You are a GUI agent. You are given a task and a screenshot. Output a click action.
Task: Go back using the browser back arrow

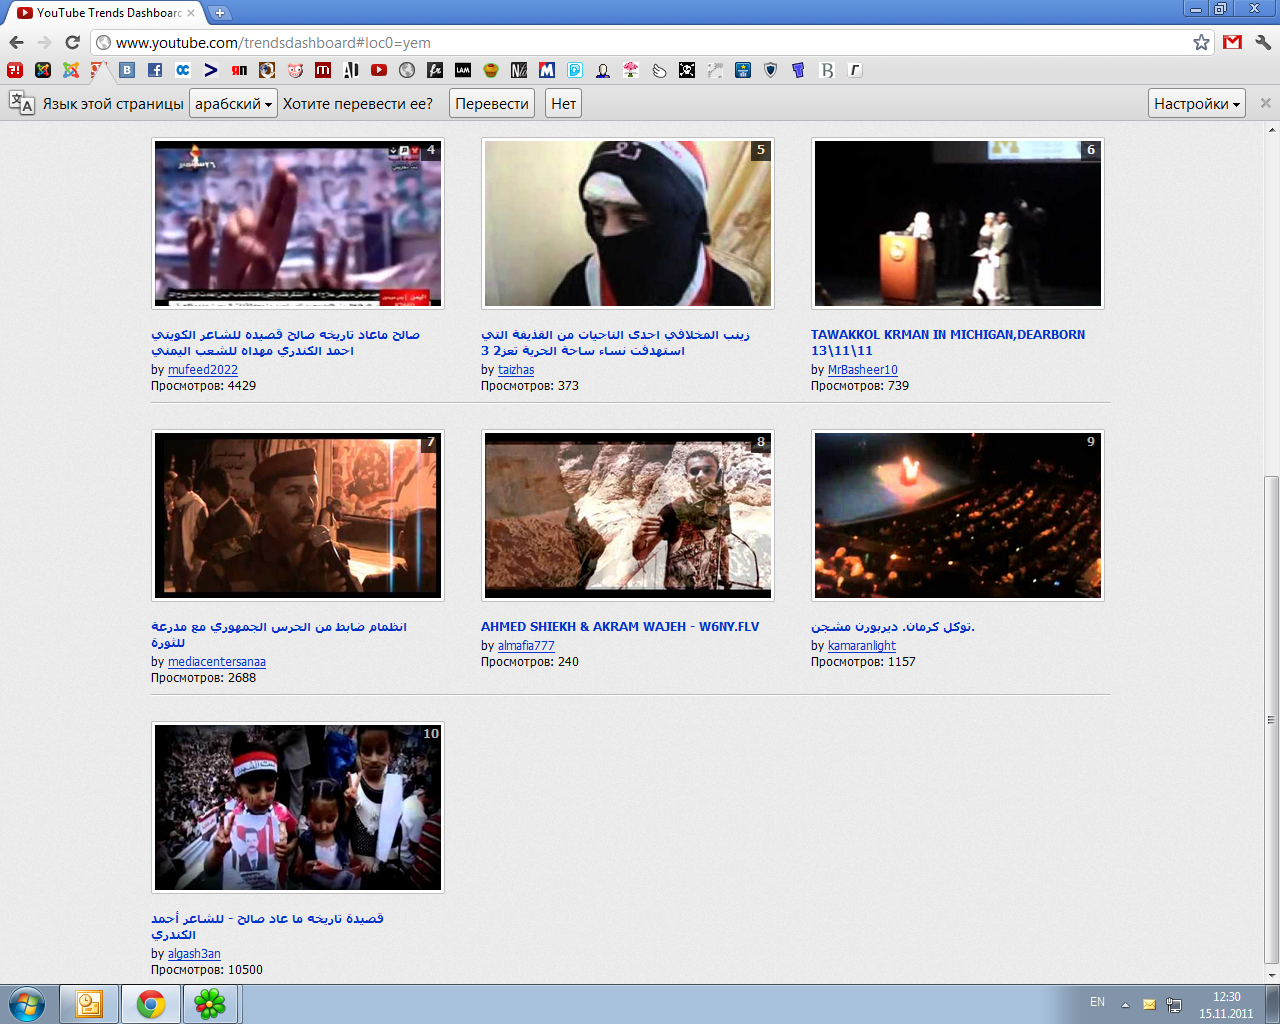[16, 42]
